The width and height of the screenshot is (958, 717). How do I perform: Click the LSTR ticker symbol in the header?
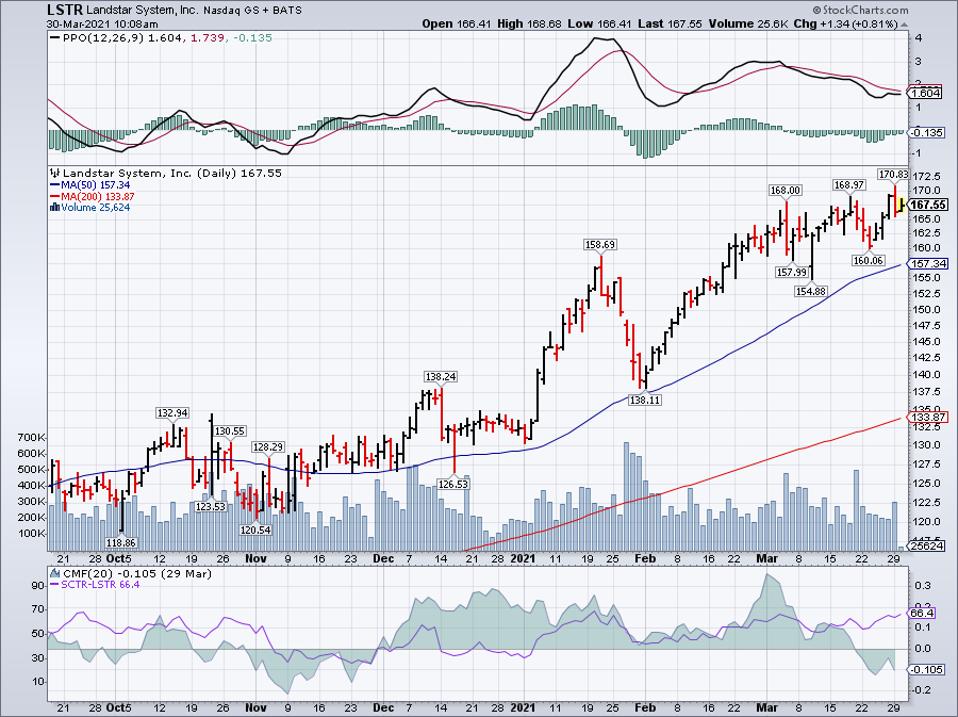pyautogui.click(x=65, y=10)
